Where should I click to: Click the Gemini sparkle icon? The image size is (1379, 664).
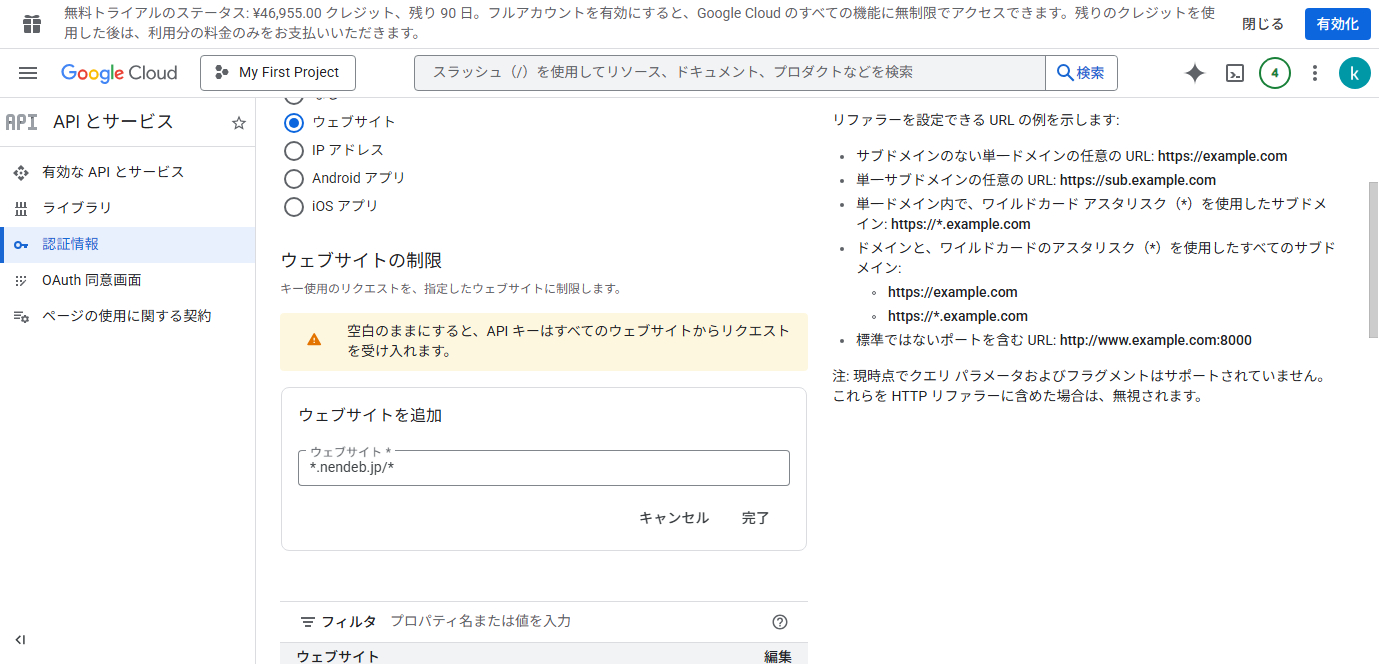pos(1194,73)
